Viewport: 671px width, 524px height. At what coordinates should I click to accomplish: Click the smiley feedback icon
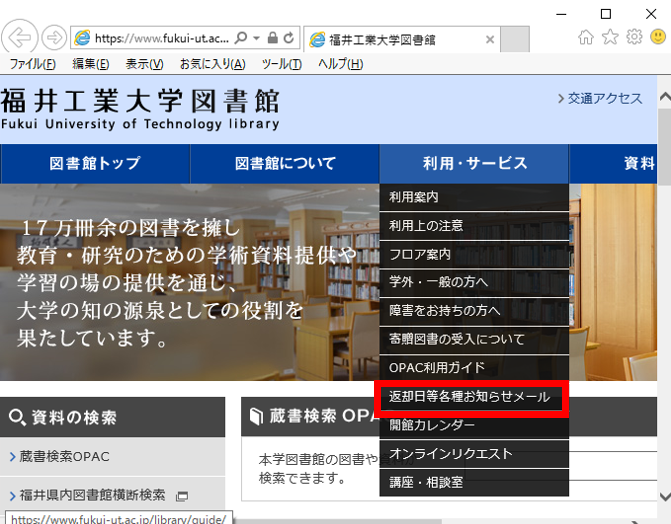[658, 37]
